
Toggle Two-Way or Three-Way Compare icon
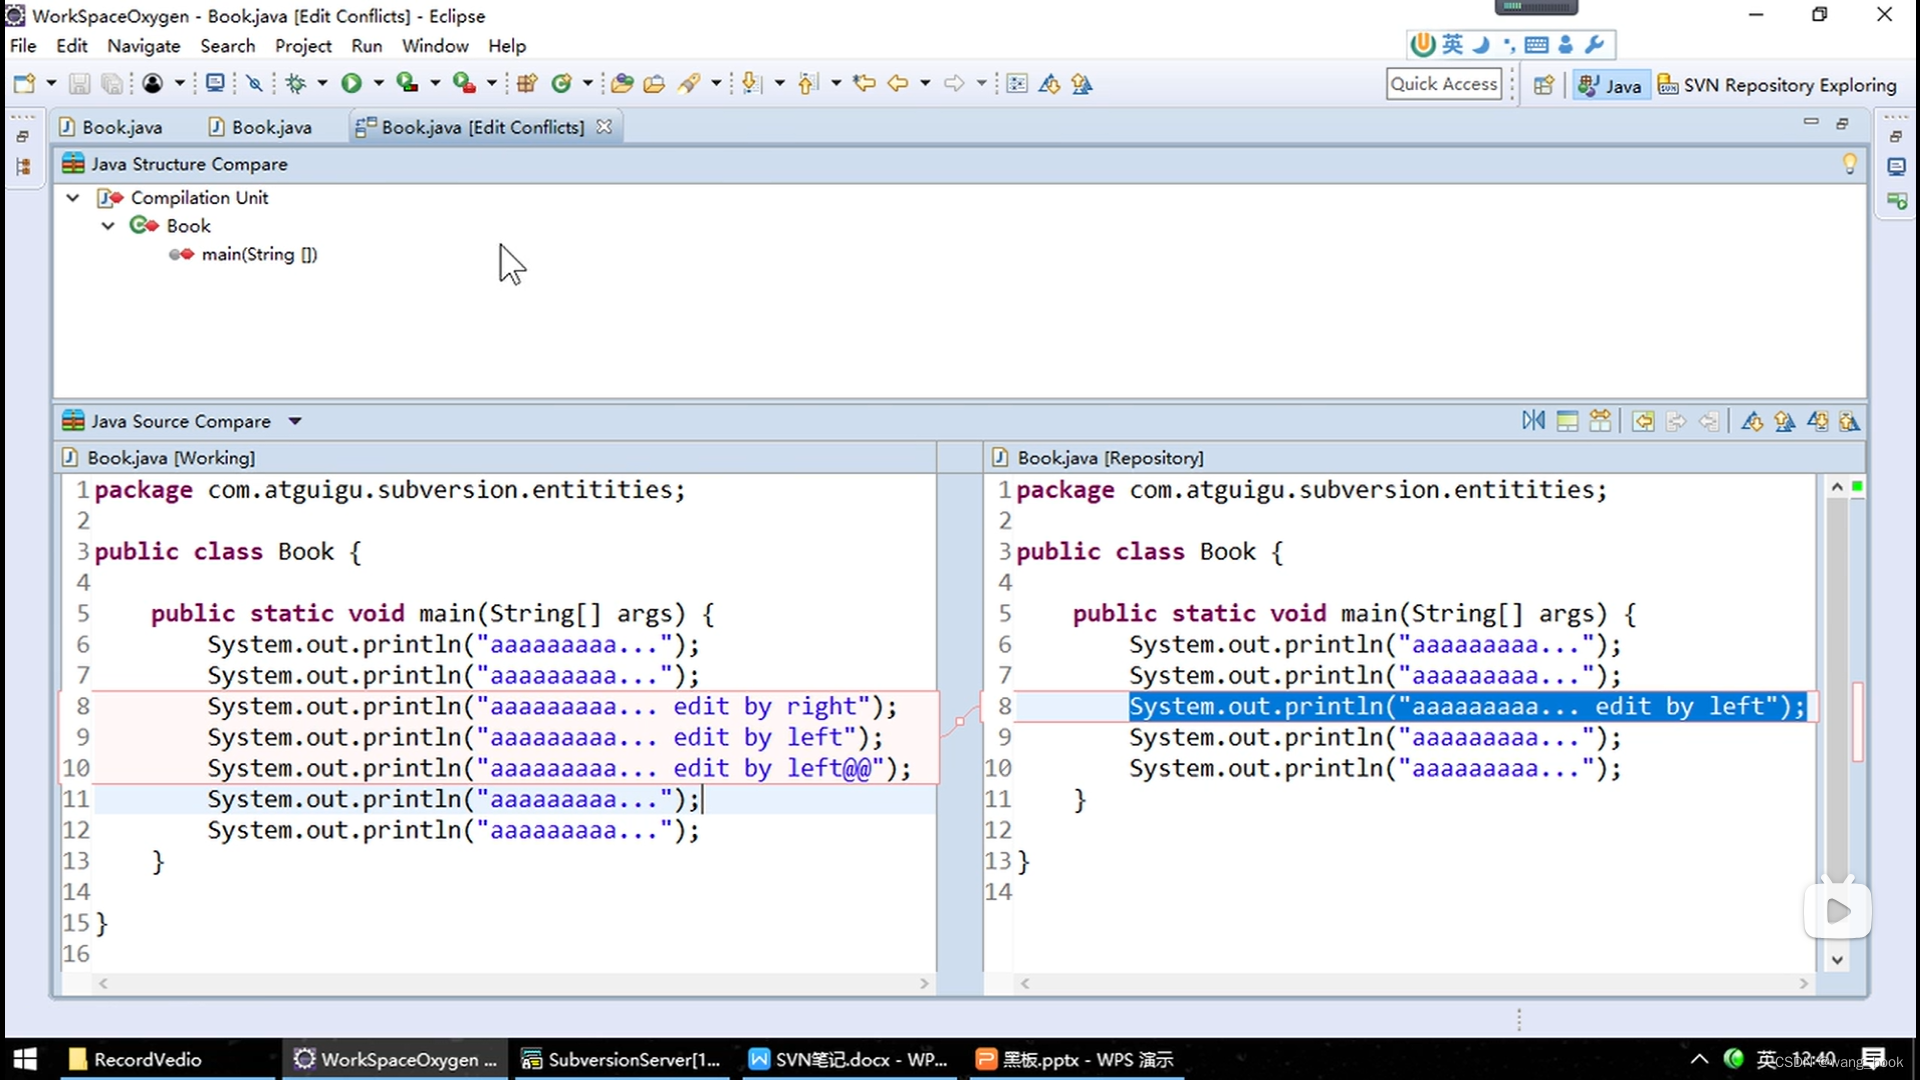(1600, 421)
